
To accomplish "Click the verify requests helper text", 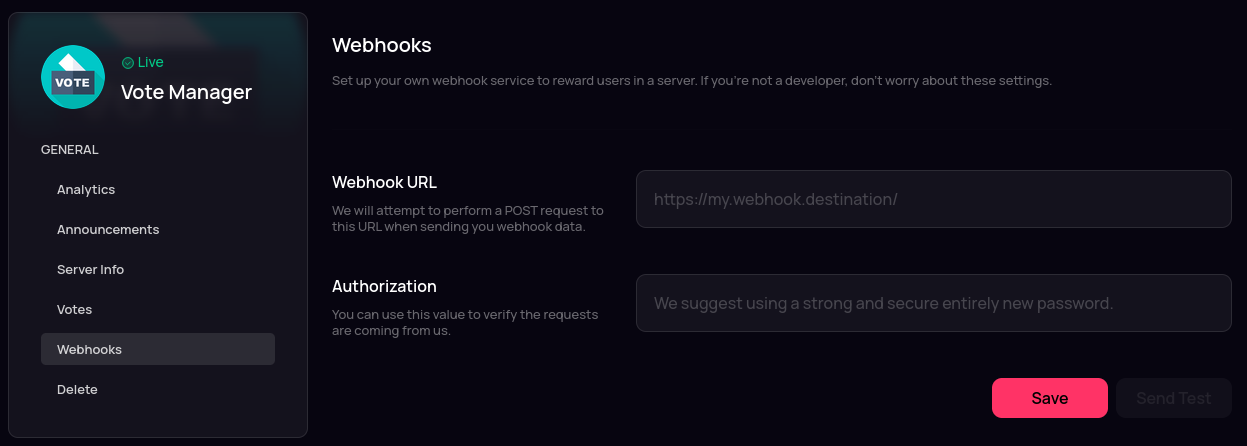I will point(464,322).
